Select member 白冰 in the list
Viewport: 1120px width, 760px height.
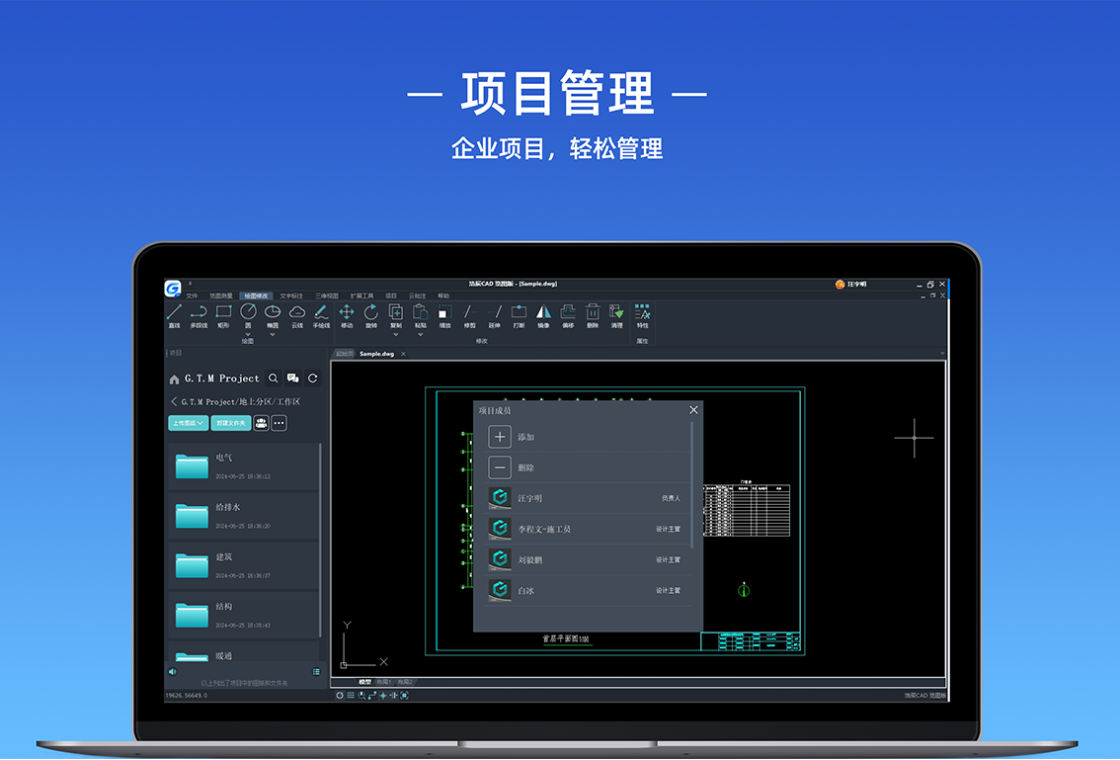pyautogui.click(x=589, y=591)
